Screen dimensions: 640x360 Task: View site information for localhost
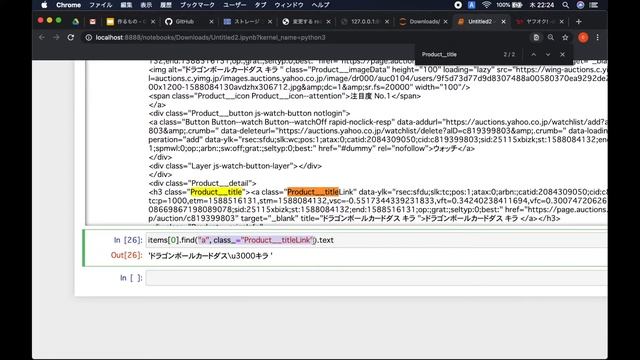pyautogui.click(x=88, y=37)
